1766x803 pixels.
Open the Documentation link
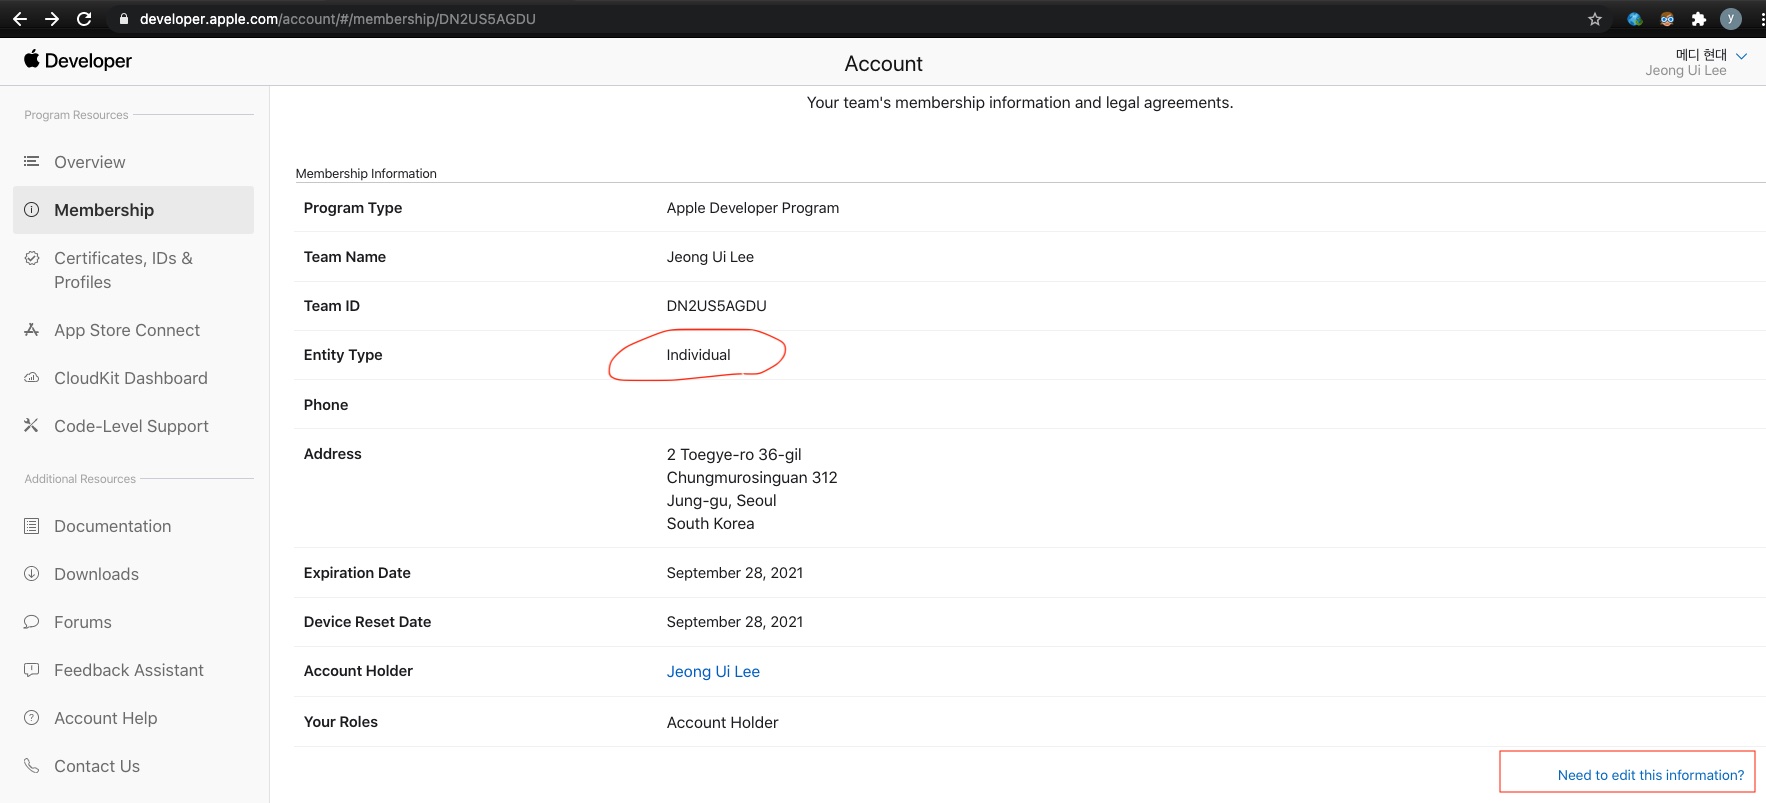(x=112, y=526)
